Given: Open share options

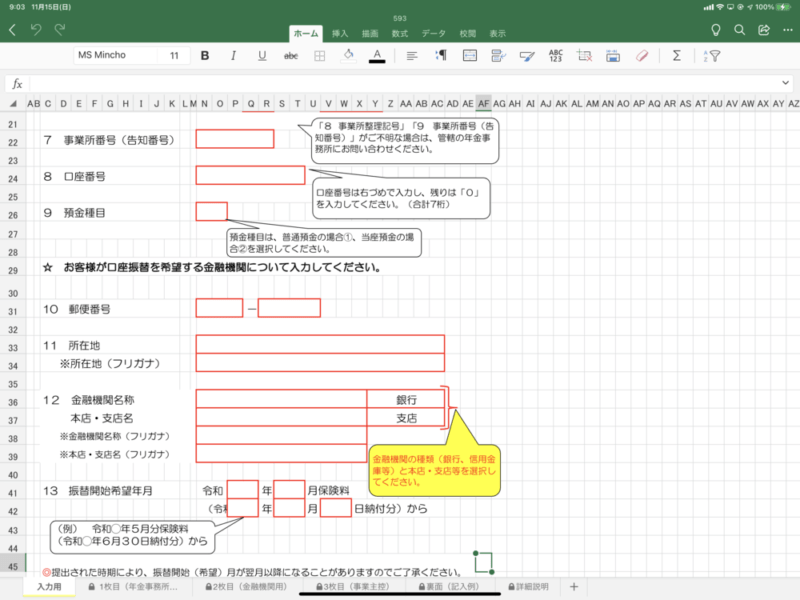Looking at the screenshot, I should (764, 30).
